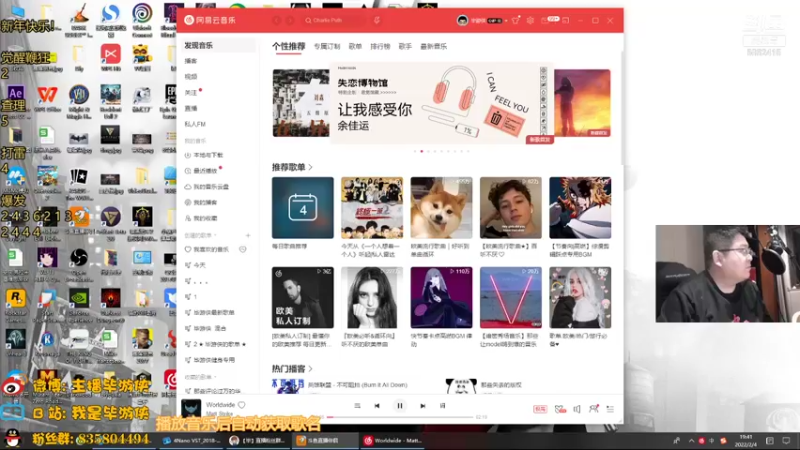The width and height of the screenshot is (800, 450).
Task: Mute the player volume speaker icon
Action: click(577, 409)
